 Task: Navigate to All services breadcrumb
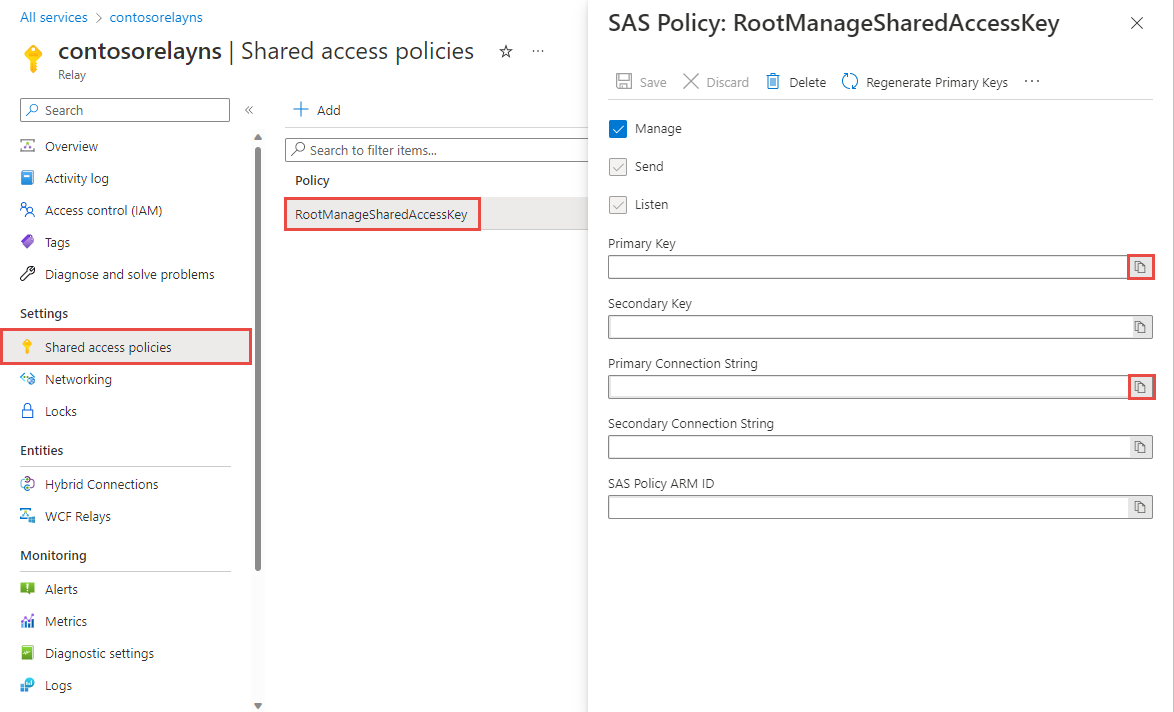pyautogui.click(x=53, y=17)
